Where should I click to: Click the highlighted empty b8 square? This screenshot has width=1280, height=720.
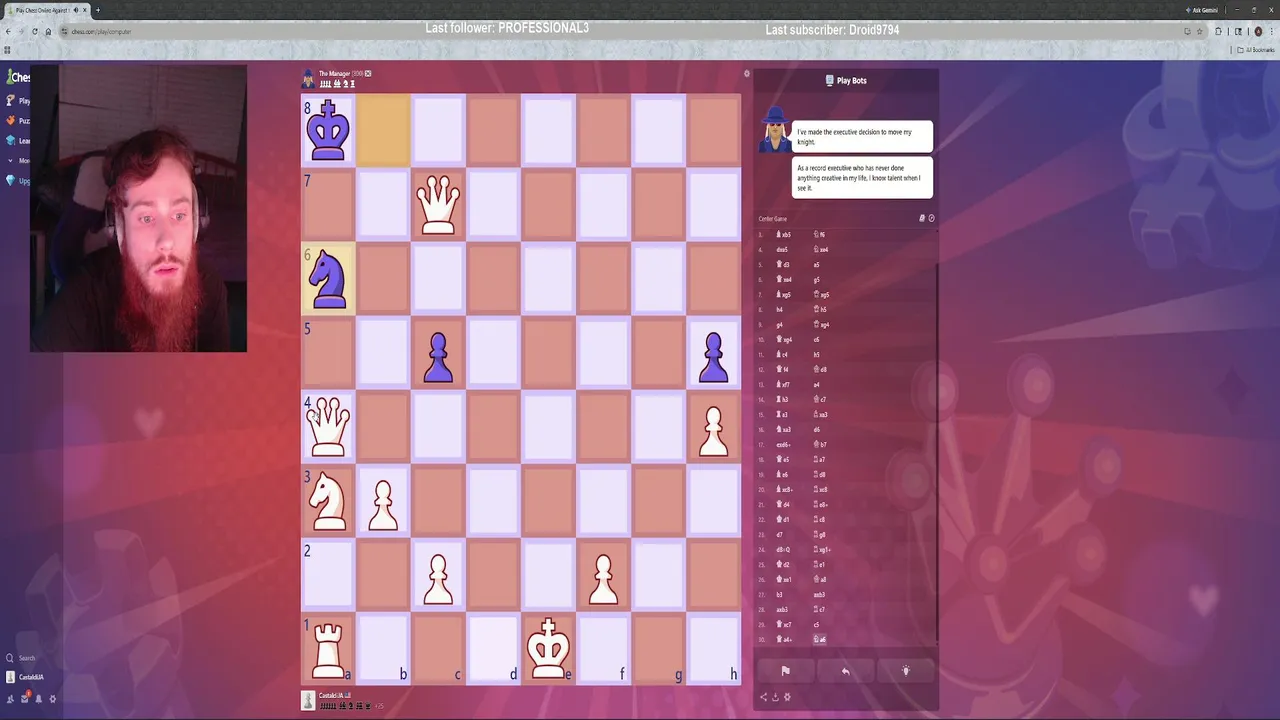383,131
